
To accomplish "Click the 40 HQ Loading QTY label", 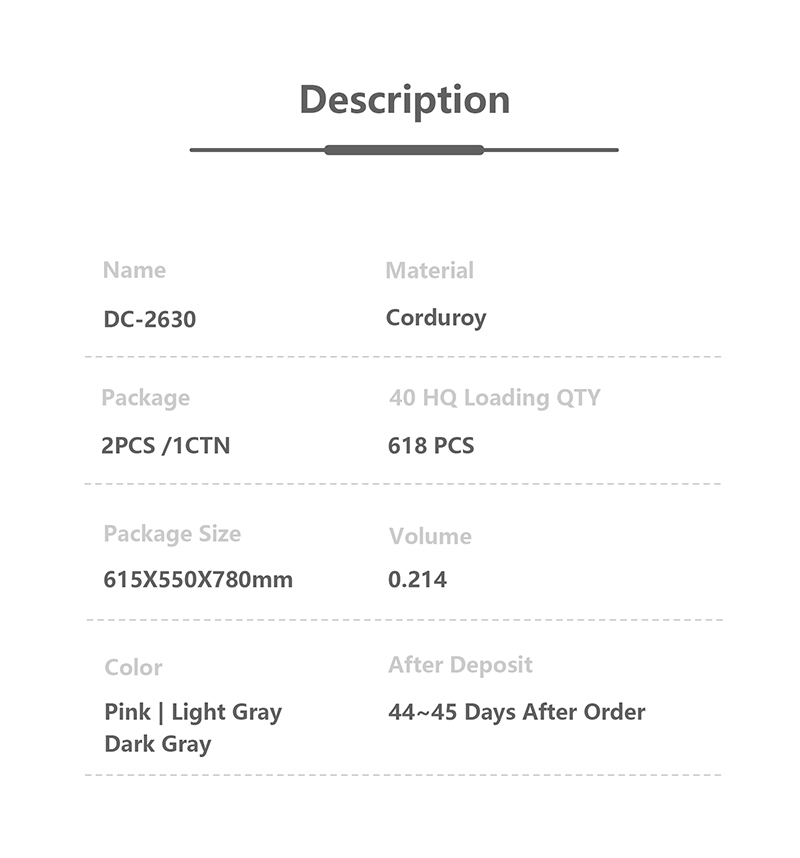I will click(x=495, y=398).
